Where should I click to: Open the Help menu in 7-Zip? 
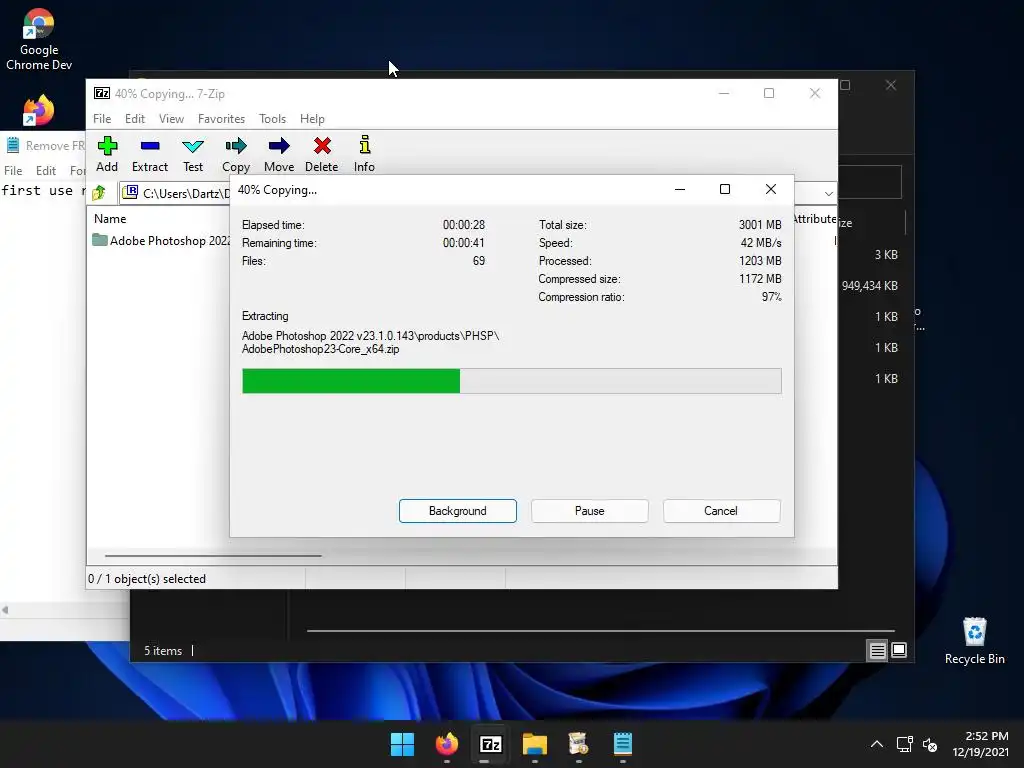point(312,119)
